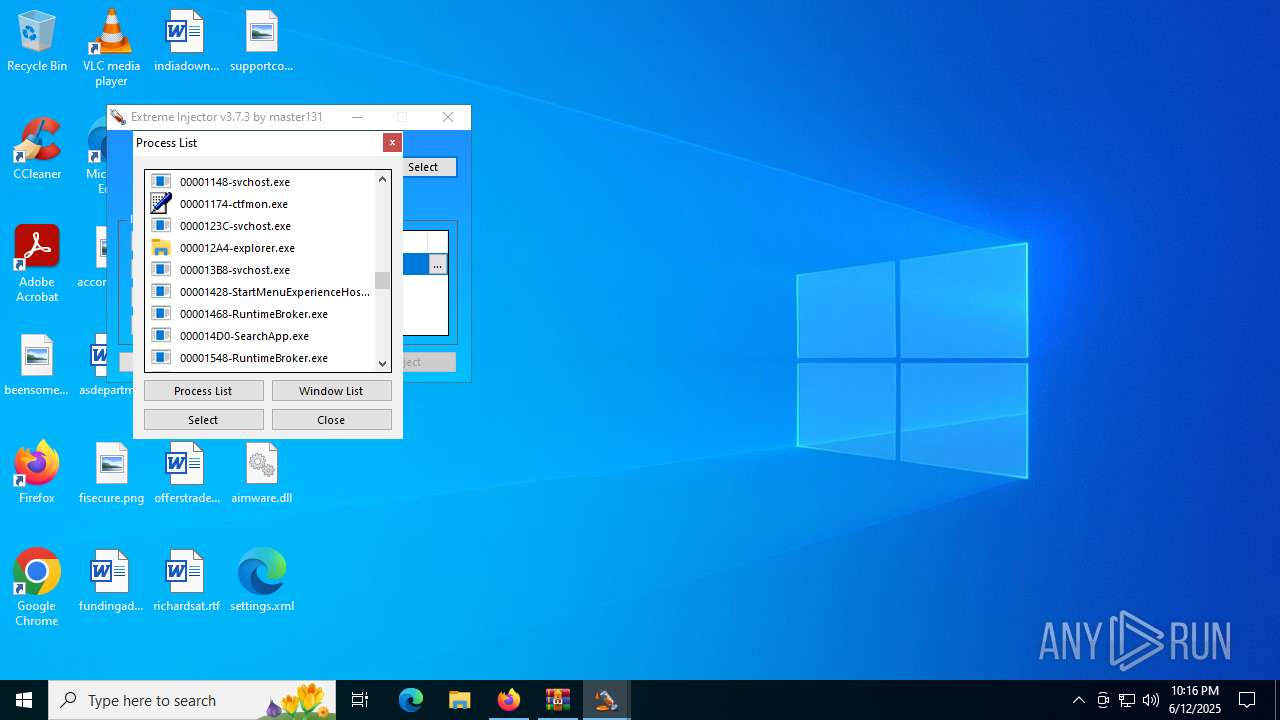Select 00001174-ctfmon.exe entry
The height and width of the screenshot is (720, 1280).
(x=260, y=204)
